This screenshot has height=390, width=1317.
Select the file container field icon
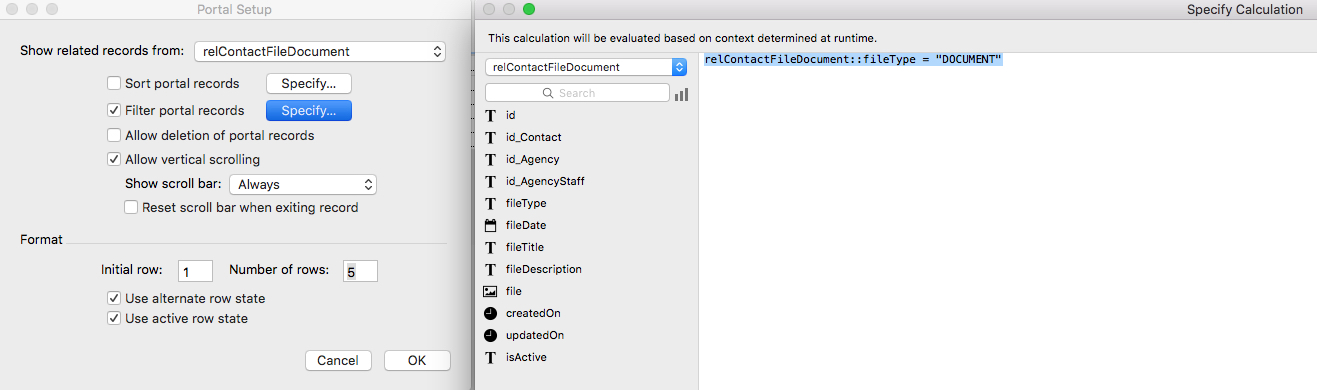tap(490, 291)
